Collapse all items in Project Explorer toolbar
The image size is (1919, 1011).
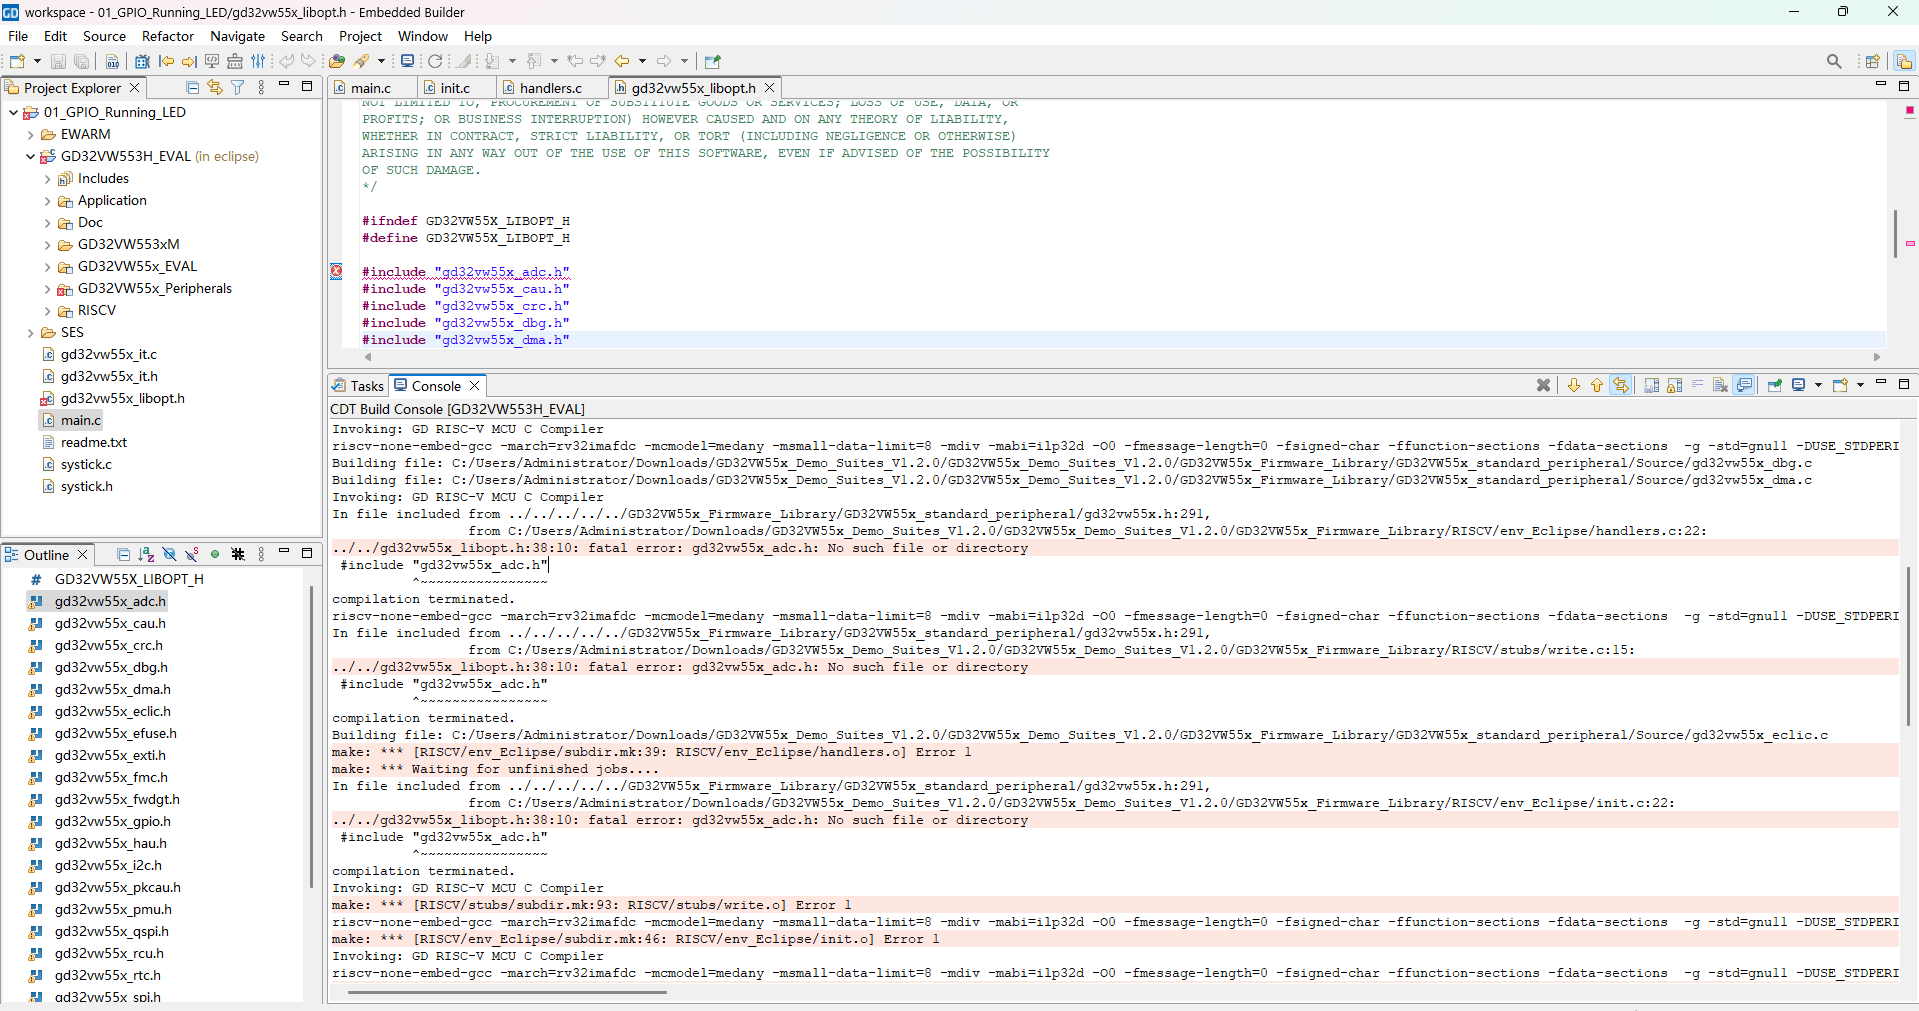[x=193, y=88]
